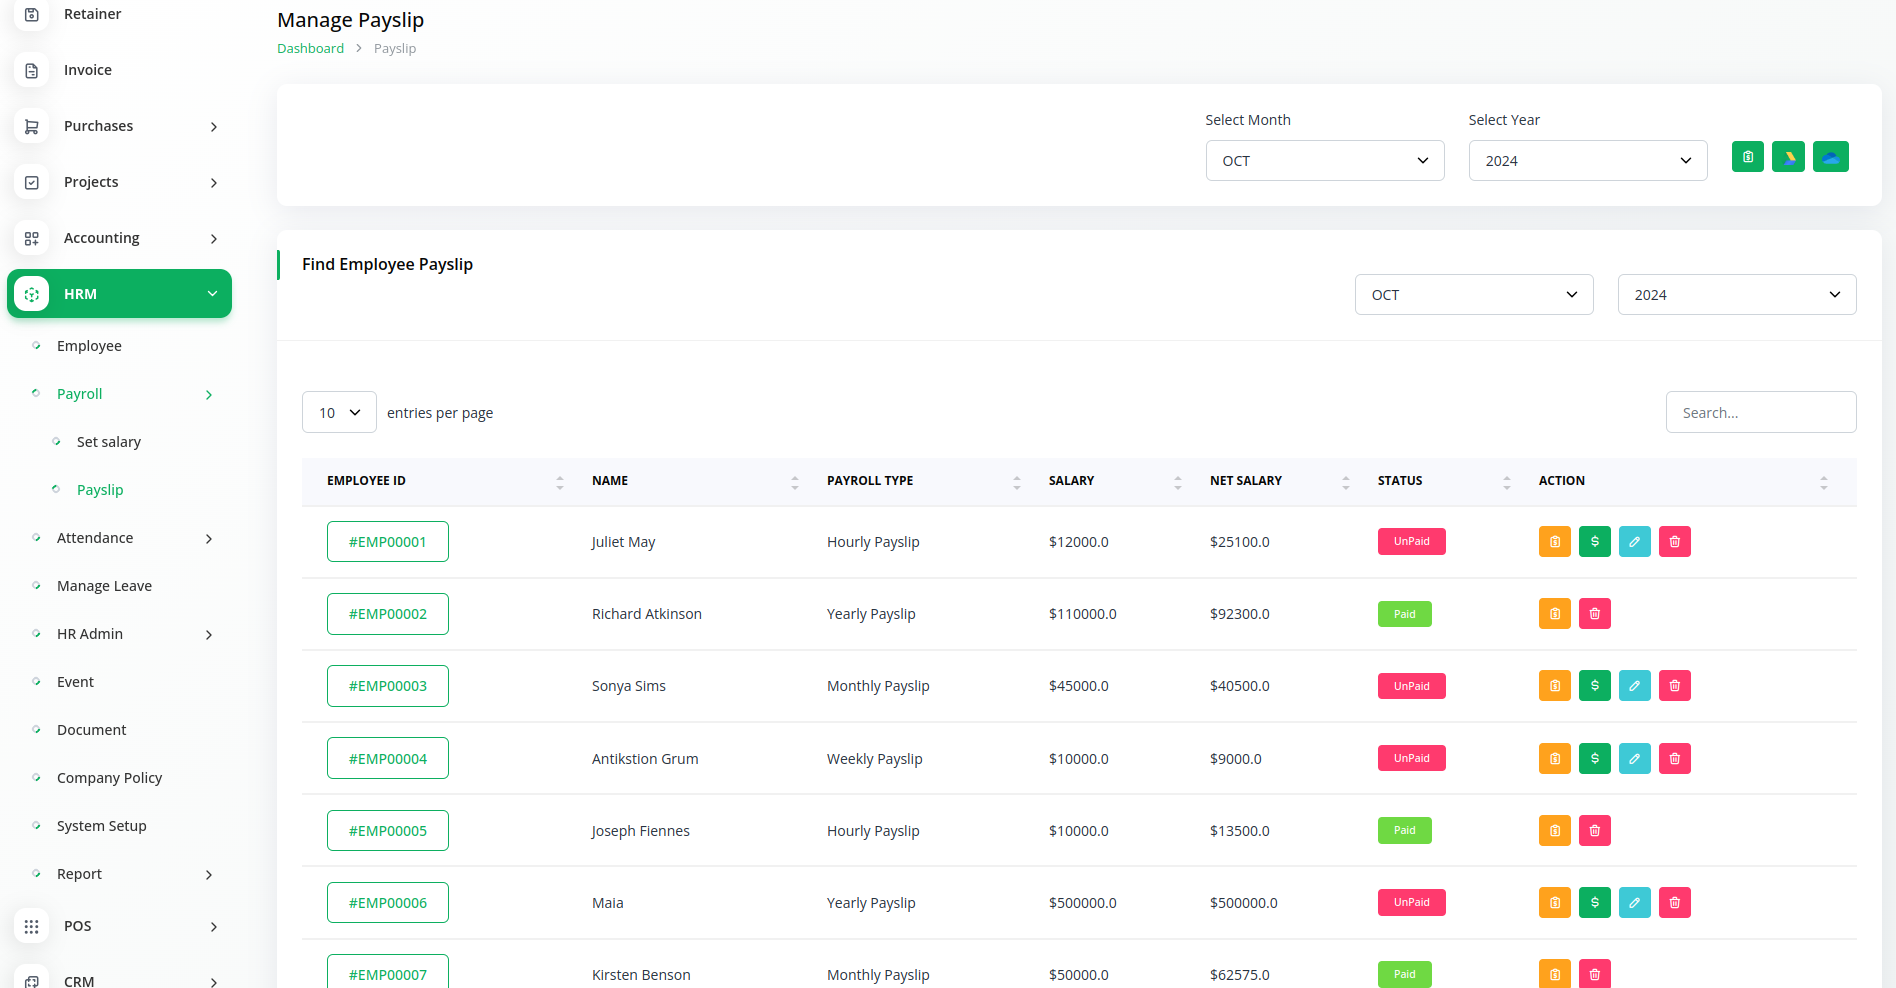View Juliet May's payslip via orange icon
Viewport: 1896px width, 988px height.
click(x=1554, y=542)
